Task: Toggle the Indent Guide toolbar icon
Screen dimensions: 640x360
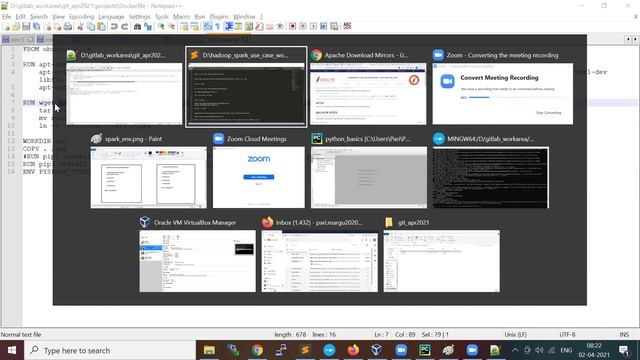Action: pyautogui.click(x=229, y=27)
